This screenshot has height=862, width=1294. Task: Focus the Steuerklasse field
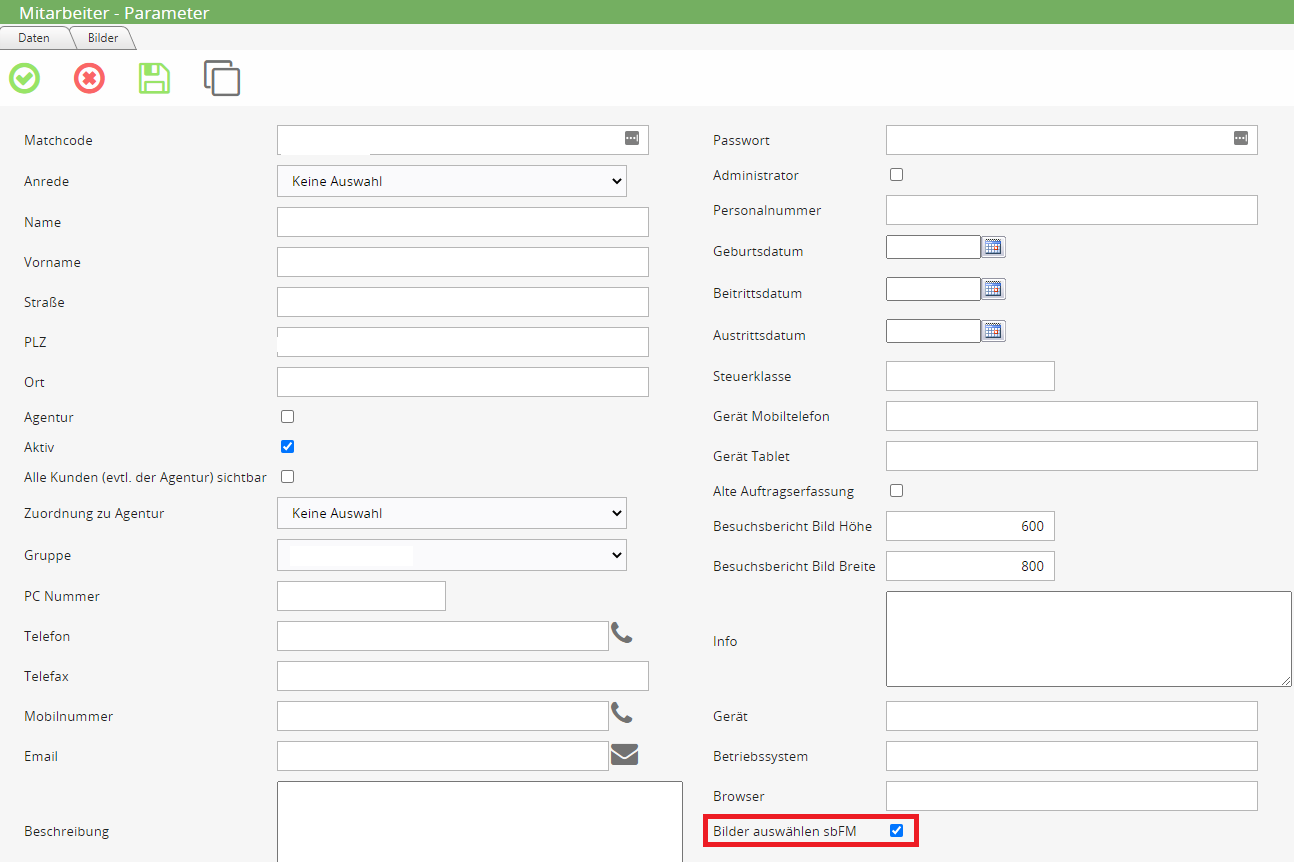point(970,376)
